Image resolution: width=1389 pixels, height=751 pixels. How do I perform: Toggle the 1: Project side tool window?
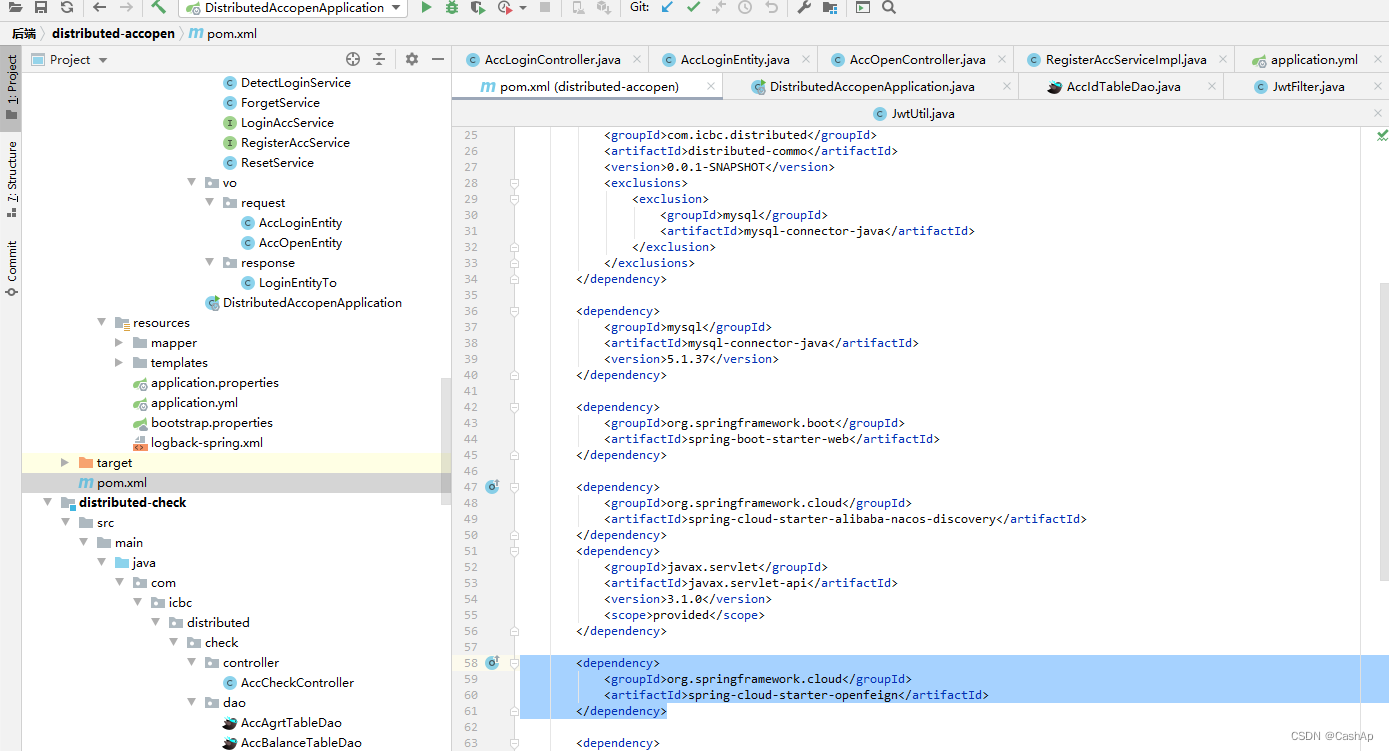point(11,87)
